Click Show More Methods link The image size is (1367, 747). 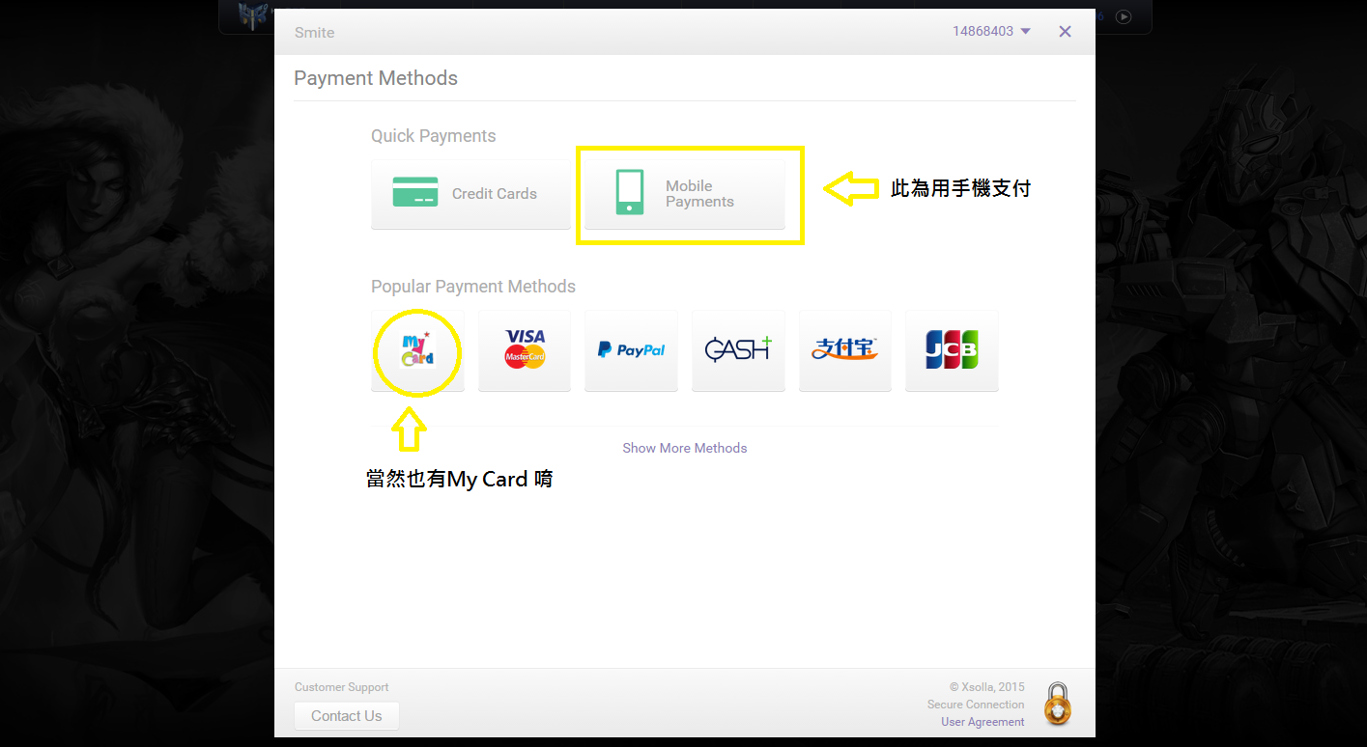[x=685, y=448]
